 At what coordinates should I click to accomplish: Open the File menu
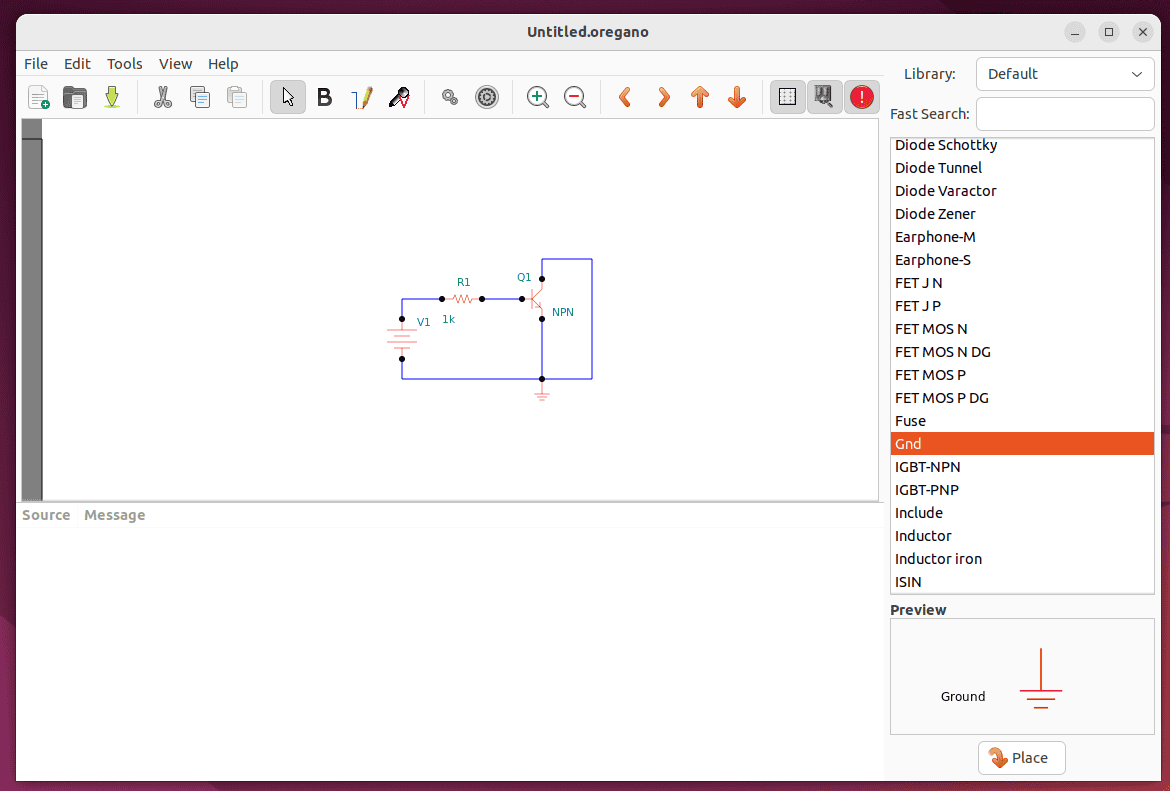pyautogui.click(x=36, y=64)
